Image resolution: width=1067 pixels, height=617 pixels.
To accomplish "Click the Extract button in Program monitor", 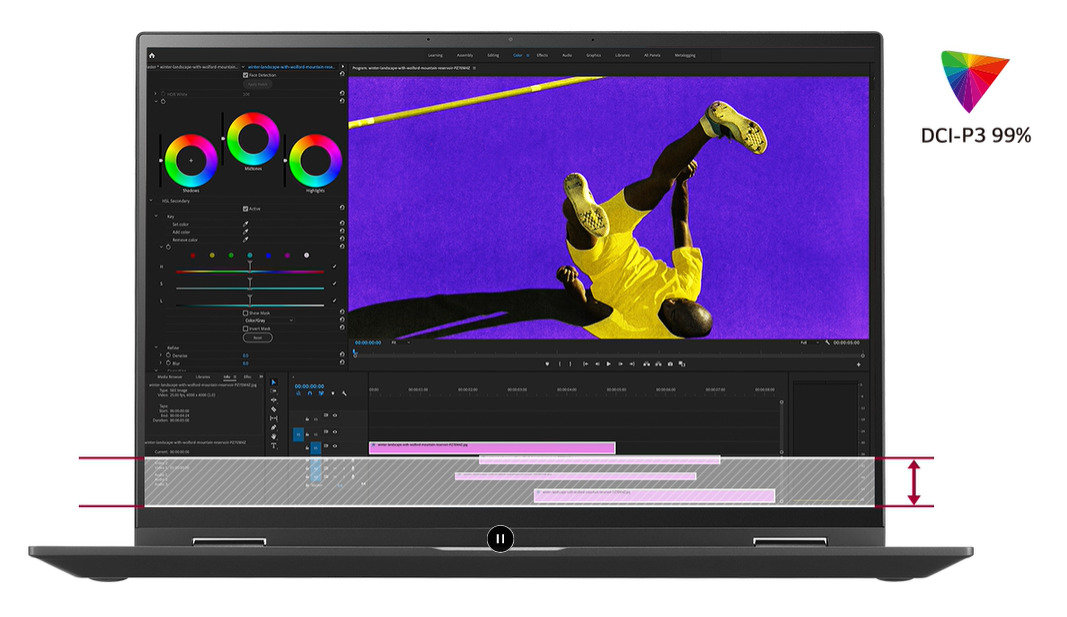I will [x=658, y=364].
